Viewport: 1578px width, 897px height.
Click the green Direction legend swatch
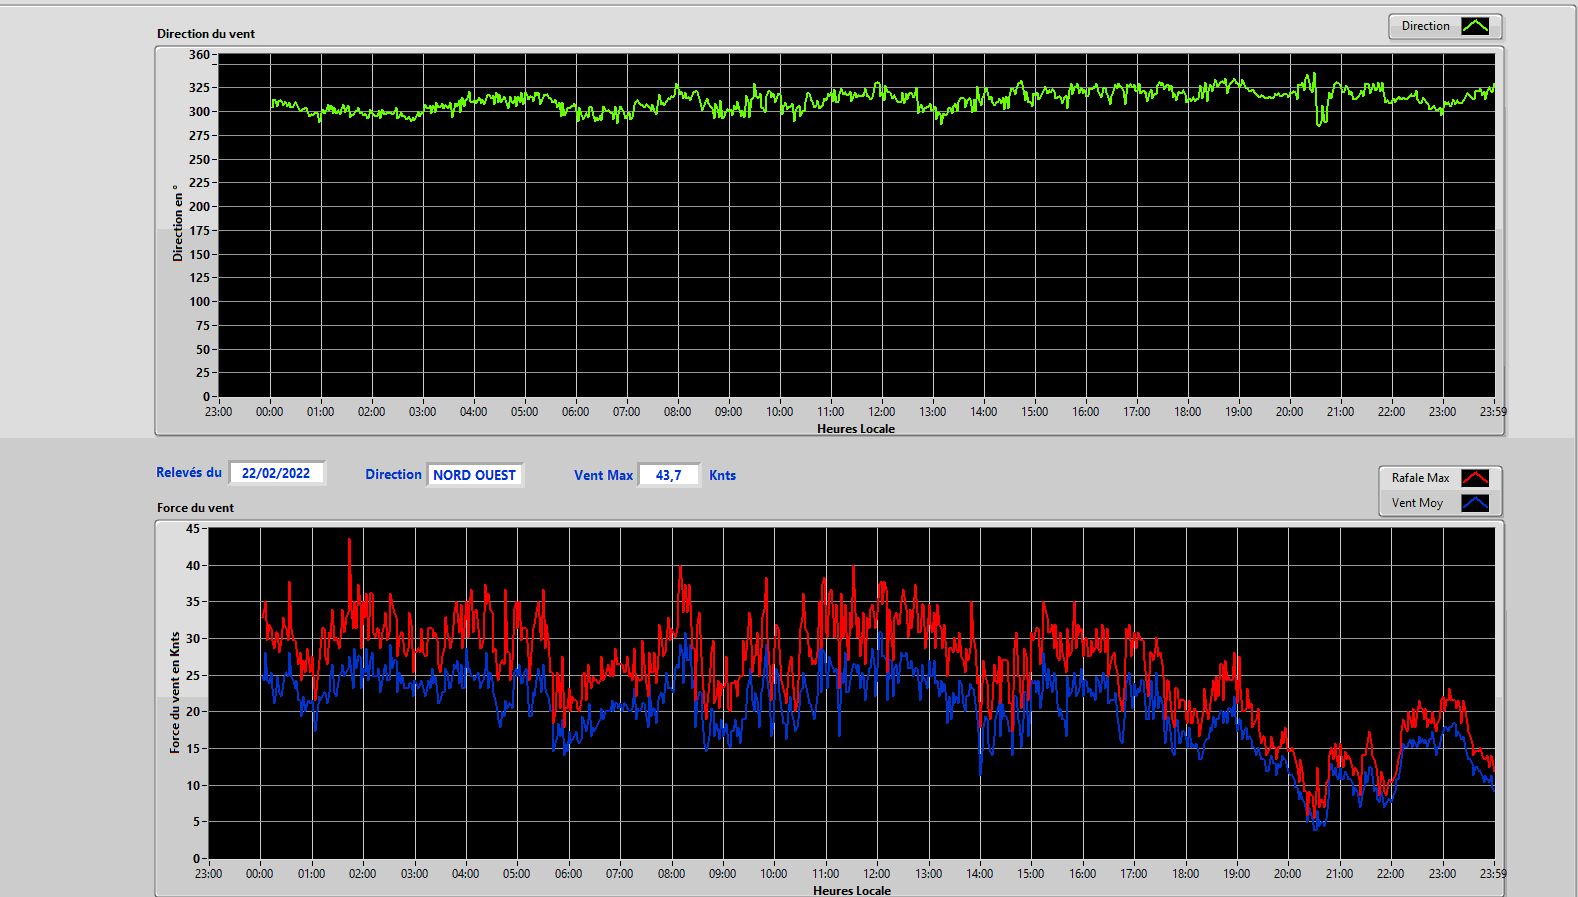click(x=1475, y=26)
